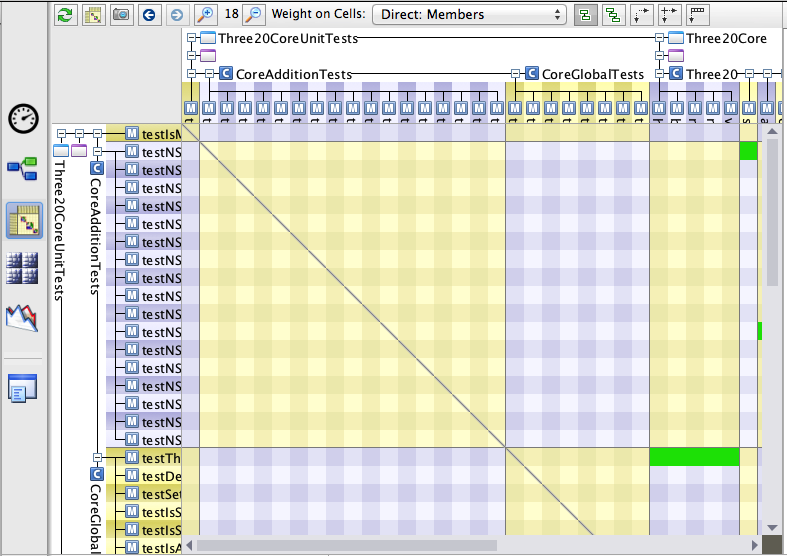Open the trend chart sidebar view
787x556 pixels.
pos(22,318)
